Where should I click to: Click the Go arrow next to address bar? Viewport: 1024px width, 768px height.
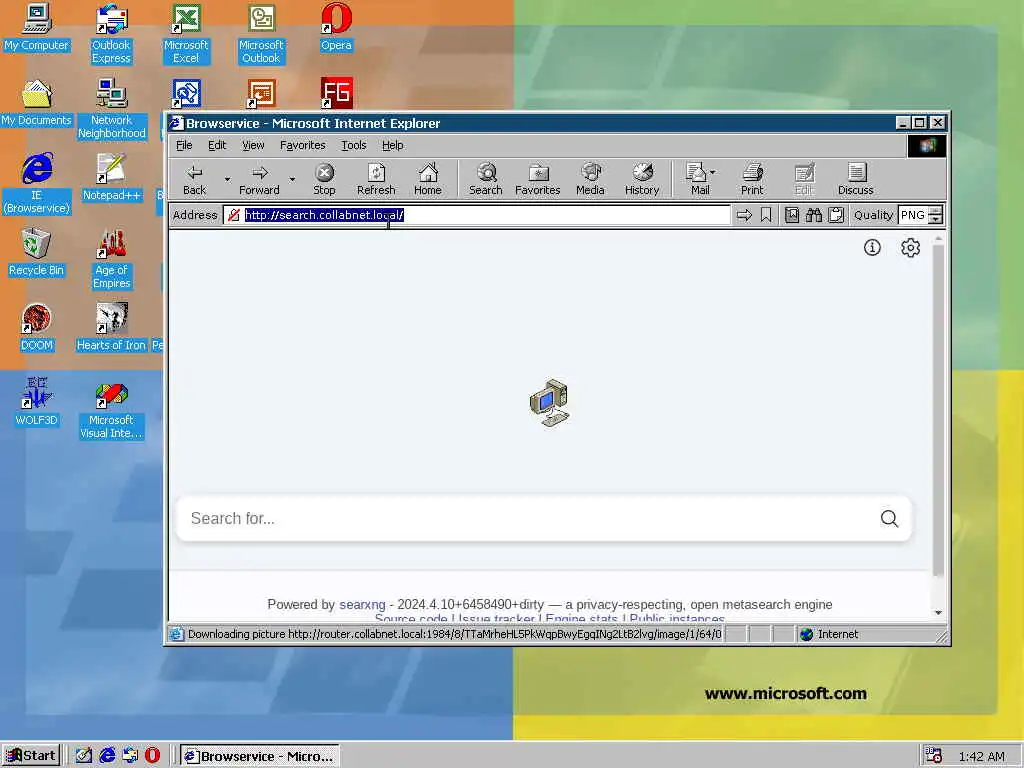[x=744, y=215]
